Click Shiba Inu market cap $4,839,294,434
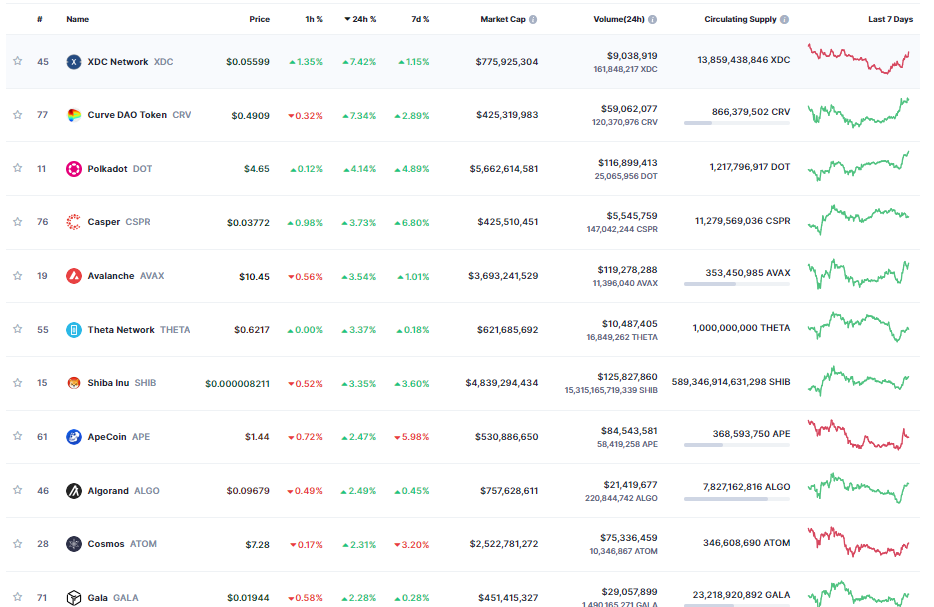934x607 pixels. pos(502,383)
